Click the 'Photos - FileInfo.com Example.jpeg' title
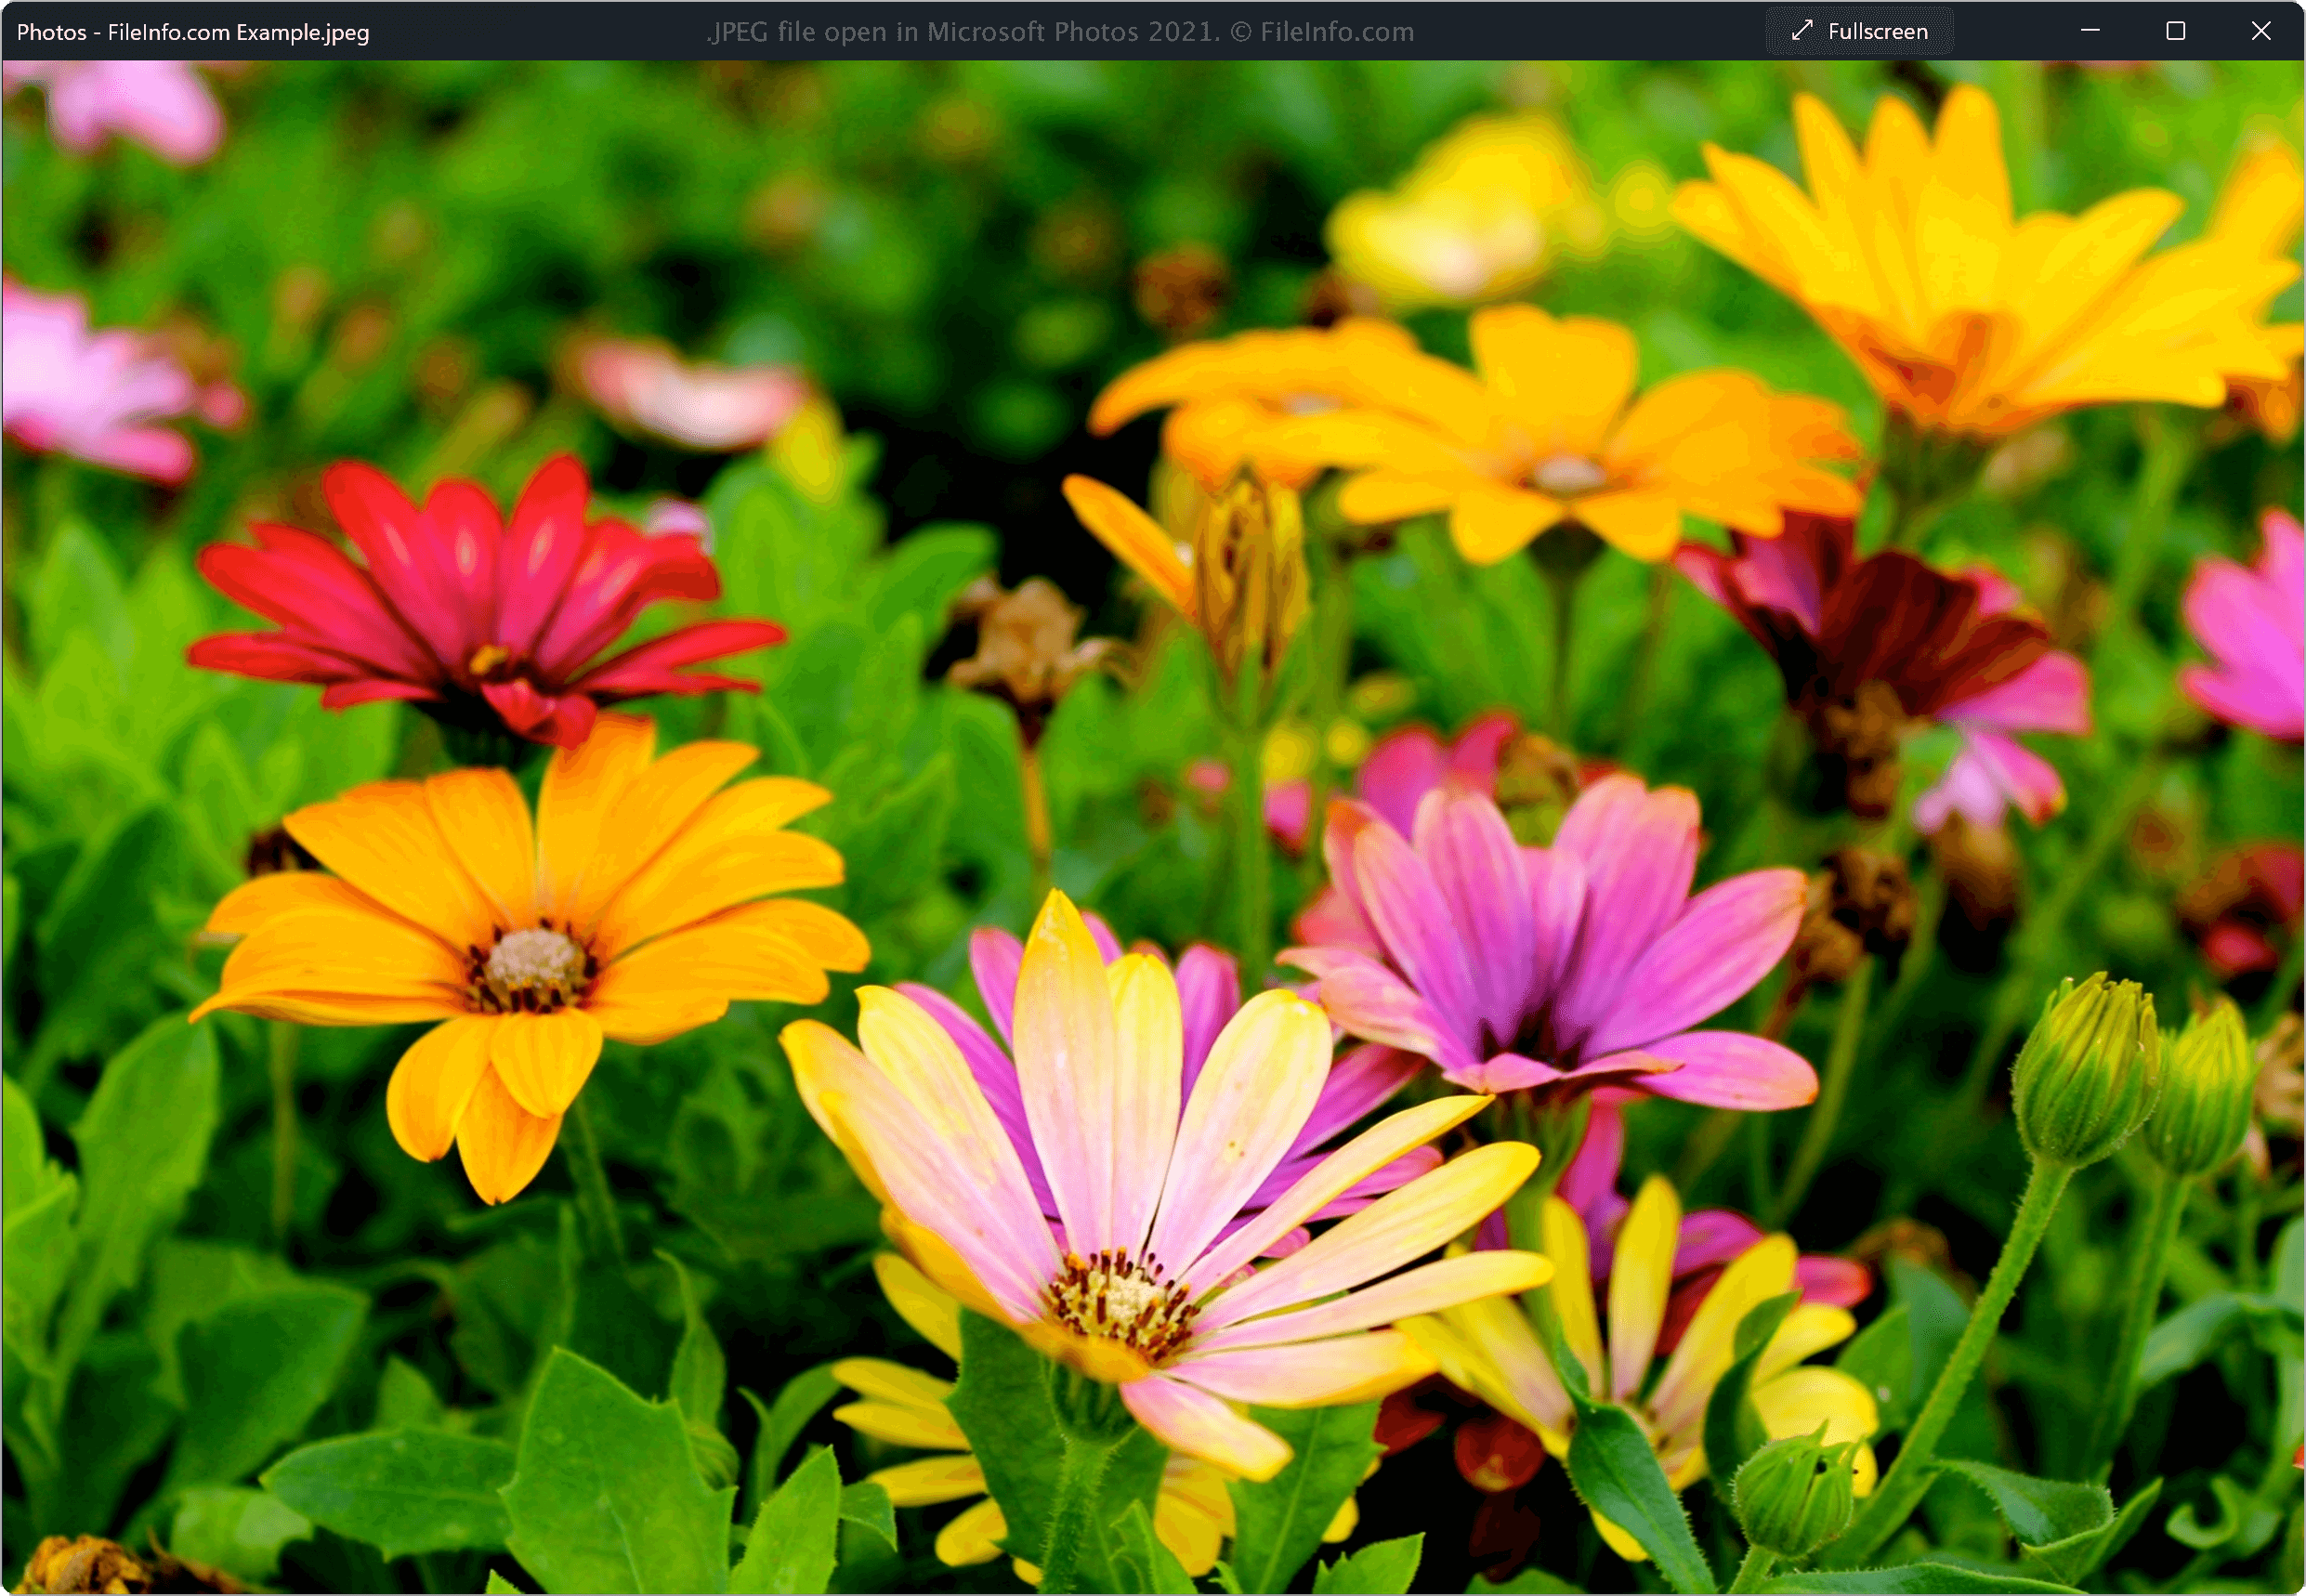This screenshot has height=1596, width=2306. tap(193, 32)
